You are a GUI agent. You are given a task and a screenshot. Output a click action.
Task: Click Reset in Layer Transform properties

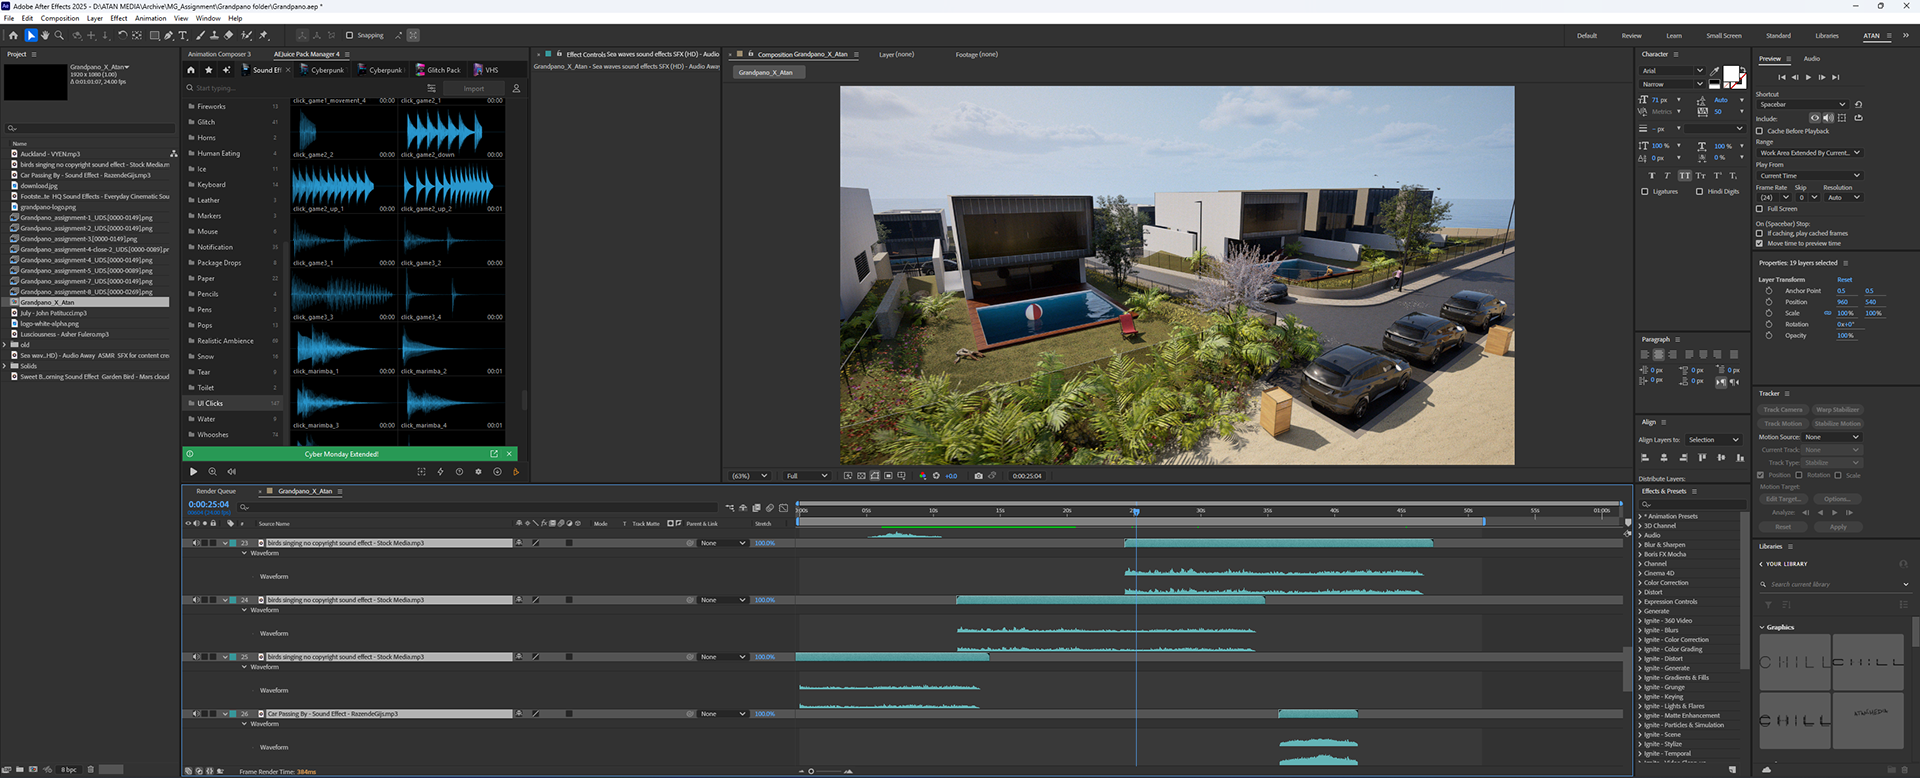pyautogui.click(x=1845, y=280)
